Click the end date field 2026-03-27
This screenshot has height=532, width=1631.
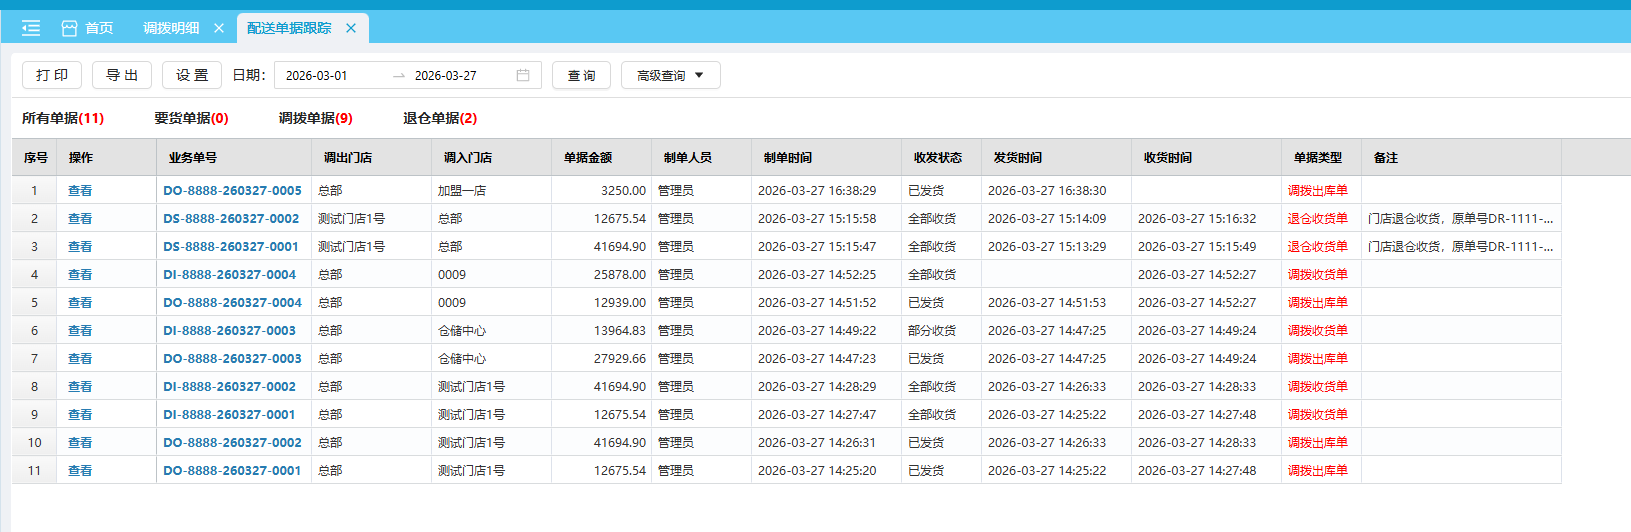[446, 75]
